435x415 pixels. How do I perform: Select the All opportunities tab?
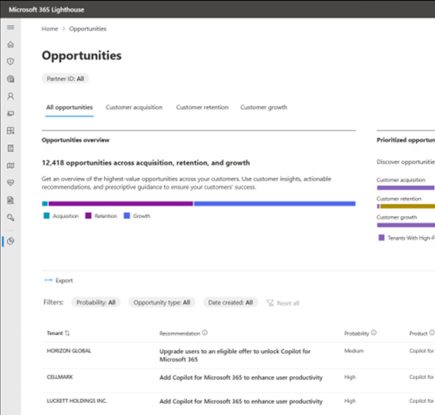pyautogui.click(x=69, y=107)
